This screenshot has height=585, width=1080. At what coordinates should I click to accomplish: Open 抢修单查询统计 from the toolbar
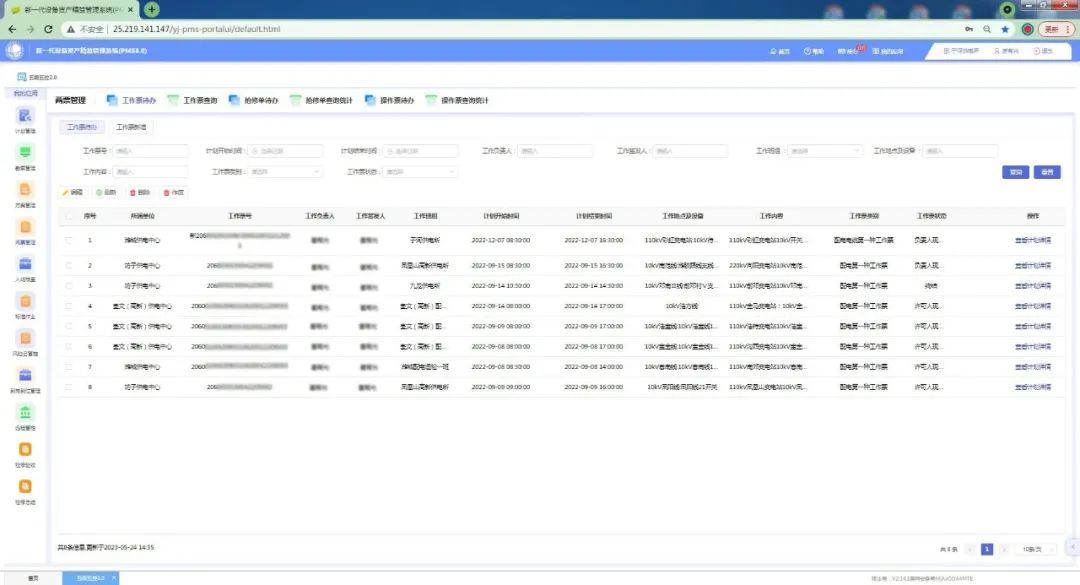pos(321,100)
